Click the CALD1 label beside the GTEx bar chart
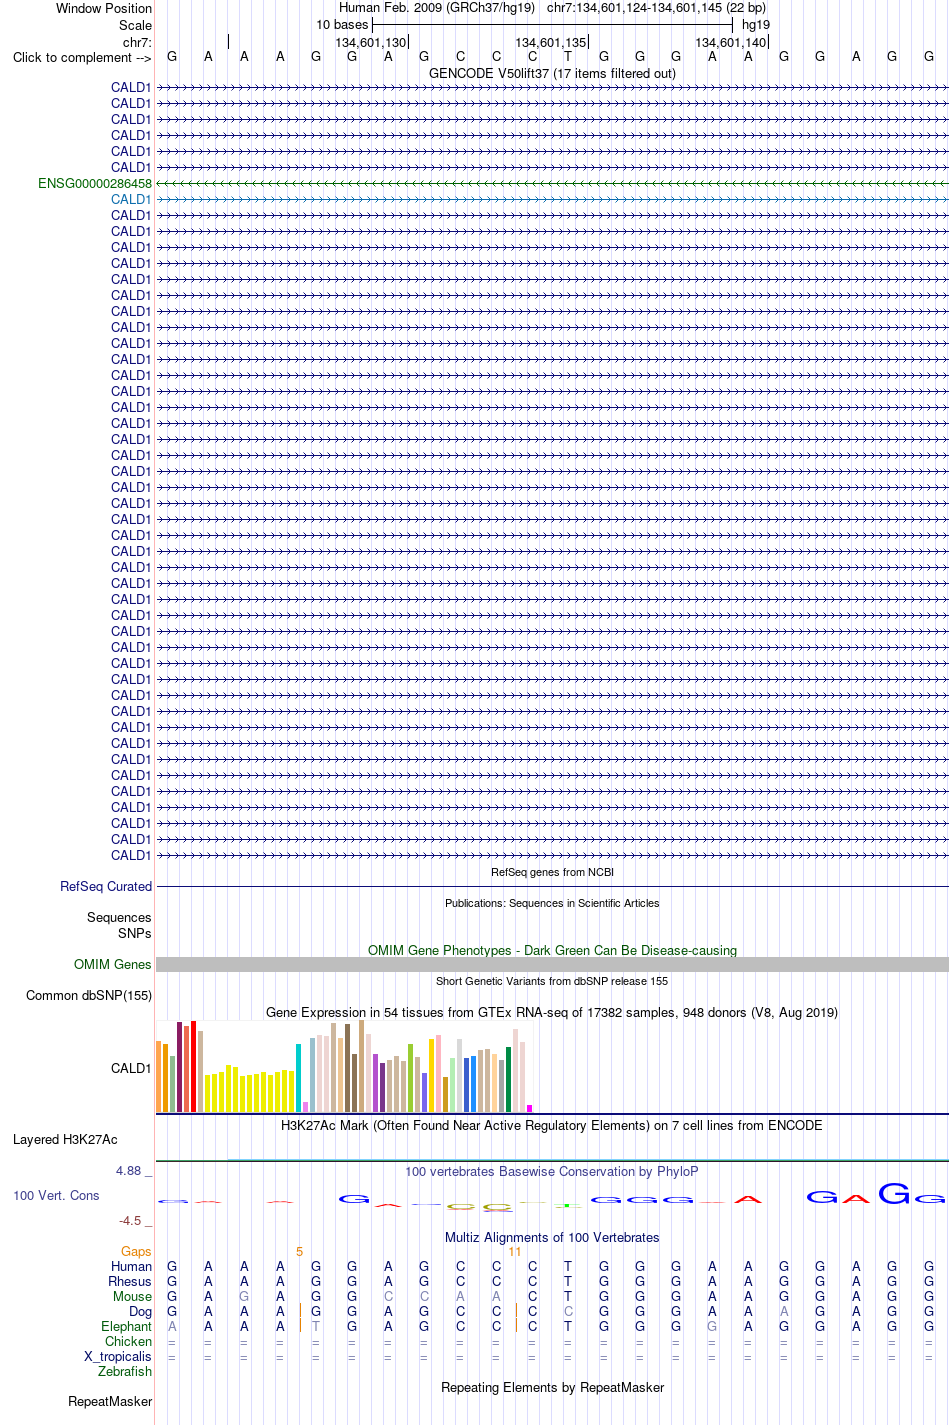 click(131, 1068)
